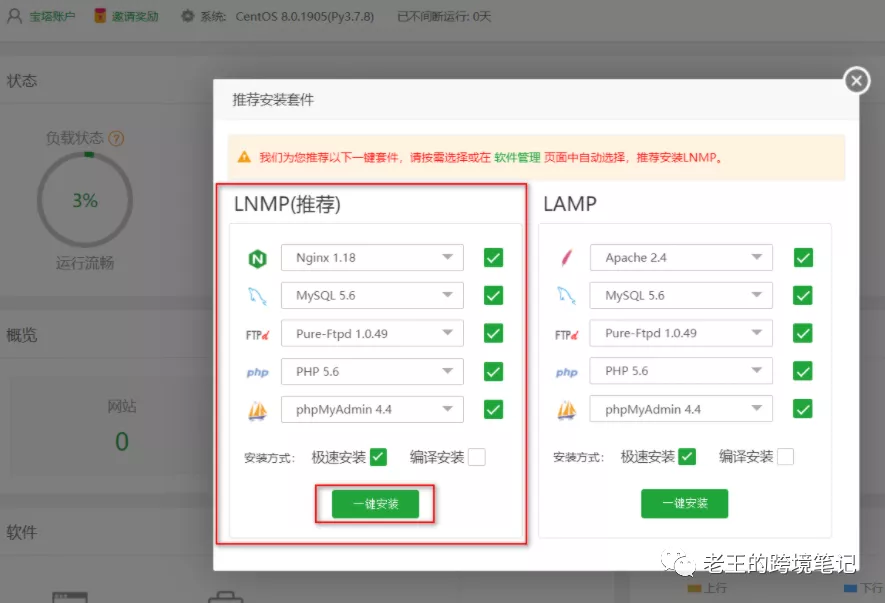Close the 推荐安装套件 dialog
885x603 pixels.
856,81
